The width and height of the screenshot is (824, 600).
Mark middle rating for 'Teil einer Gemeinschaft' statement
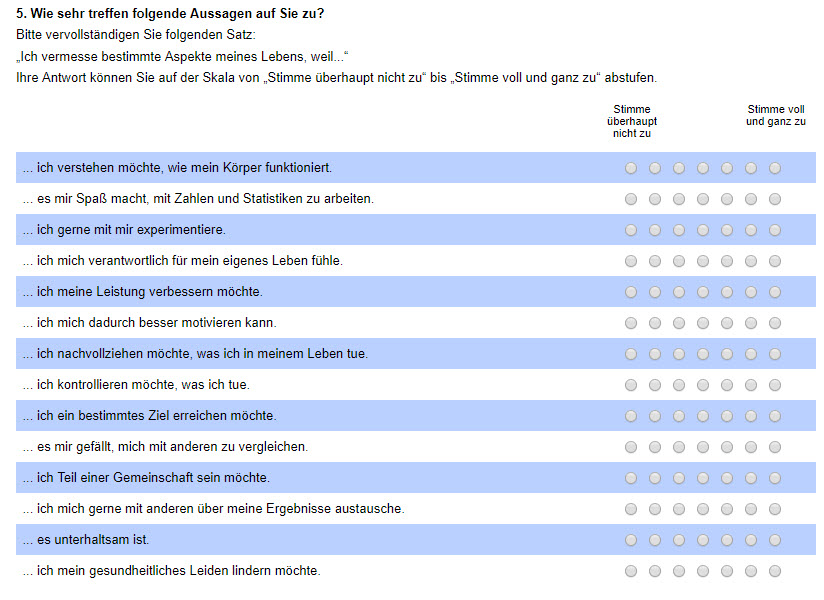[x=703, y=478]
